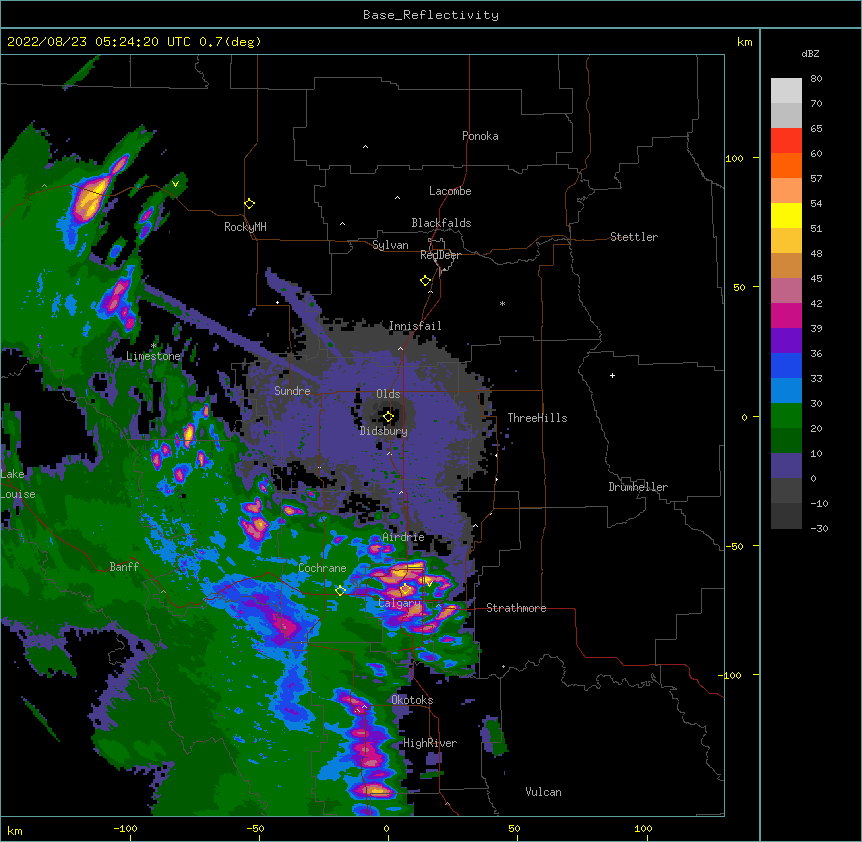The width and height of the screenshot is (862, 842).
Task: Click the 33 dBZ blue legend swatch
Action: click(x=786, y=365)
